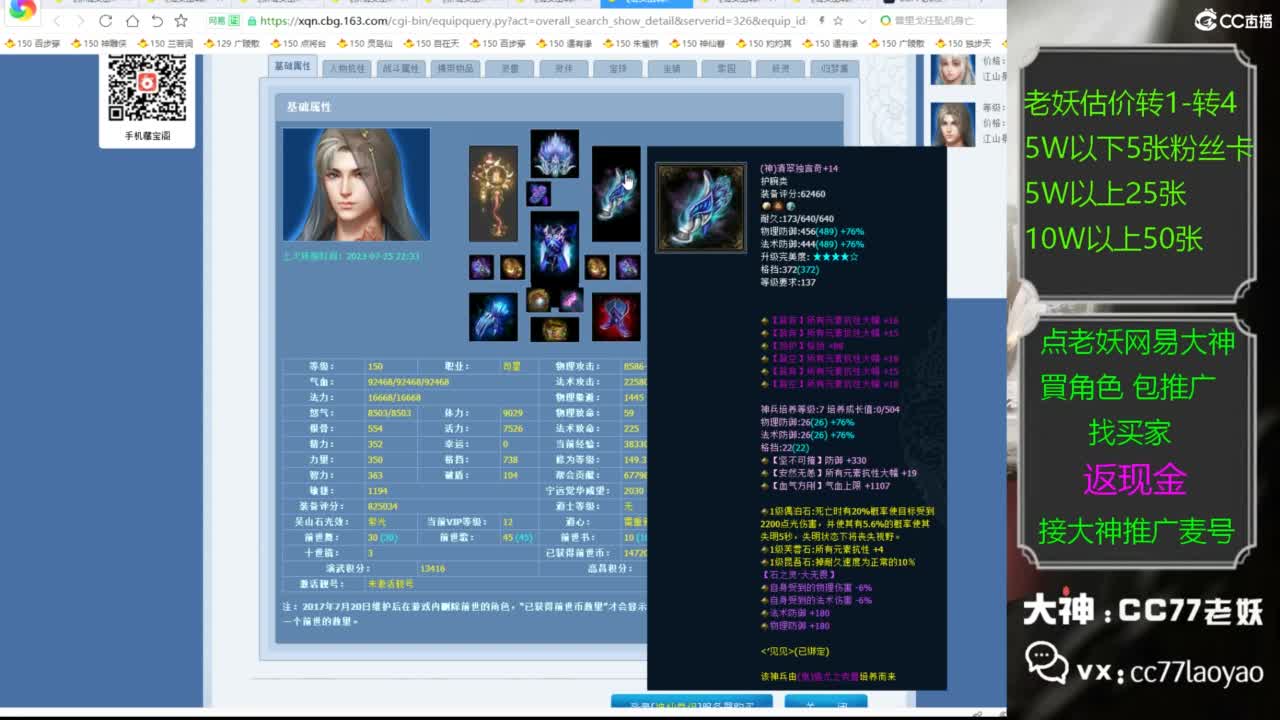Reload the page with the refresh icon
Screen dimensions: 1280x720
pyautogui.click(x=106, y=21)
